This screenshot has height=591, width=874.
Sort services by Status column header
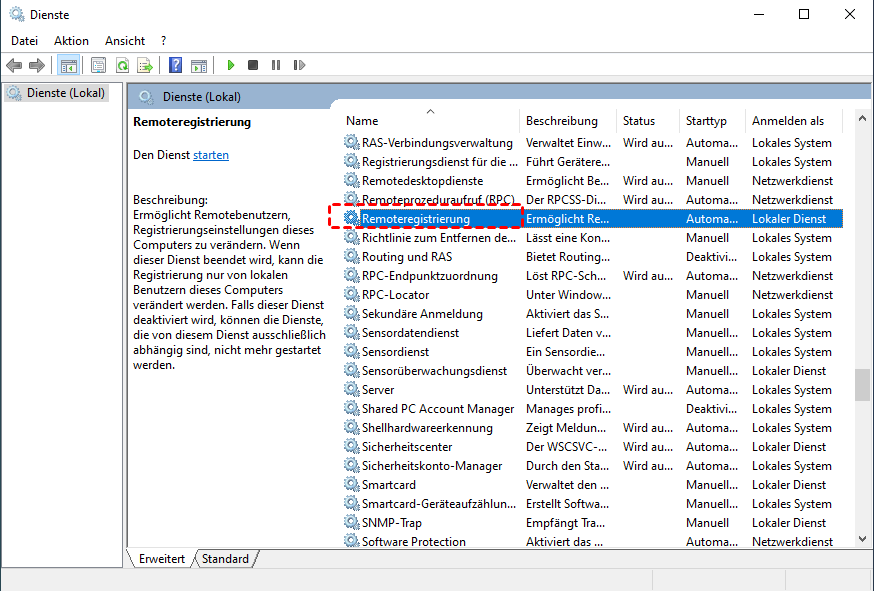[x=638, y=121]
